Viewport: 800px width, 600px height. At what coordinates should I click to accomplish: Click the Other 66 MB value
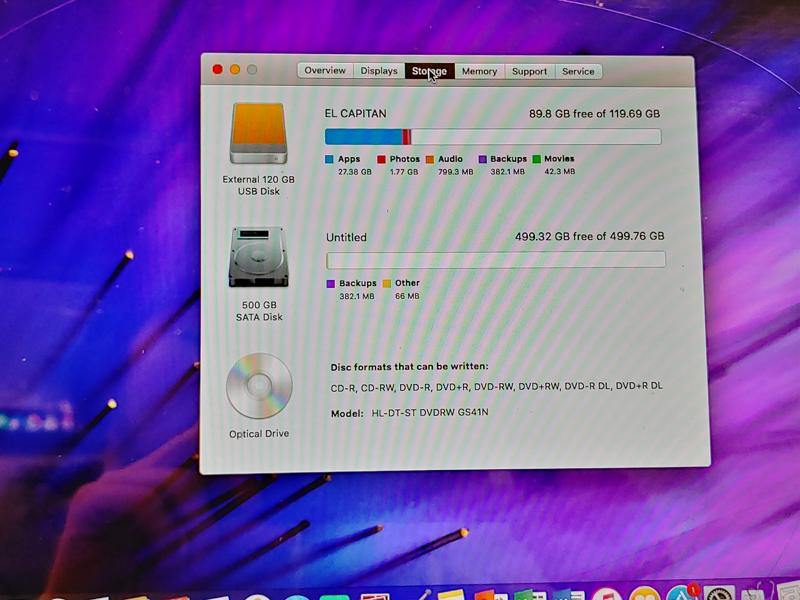coord(407,296)
